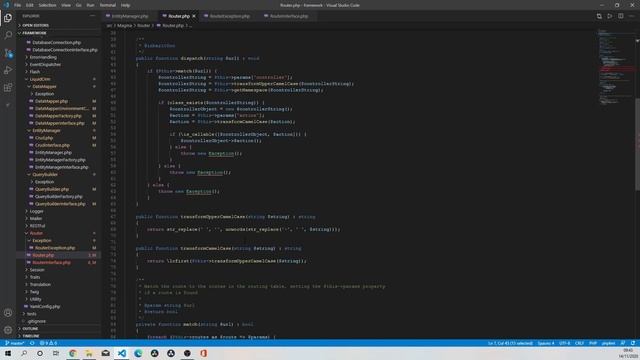Open the Run and Debug view
This screenshot has height=360, width=640.
pos(8,70)
